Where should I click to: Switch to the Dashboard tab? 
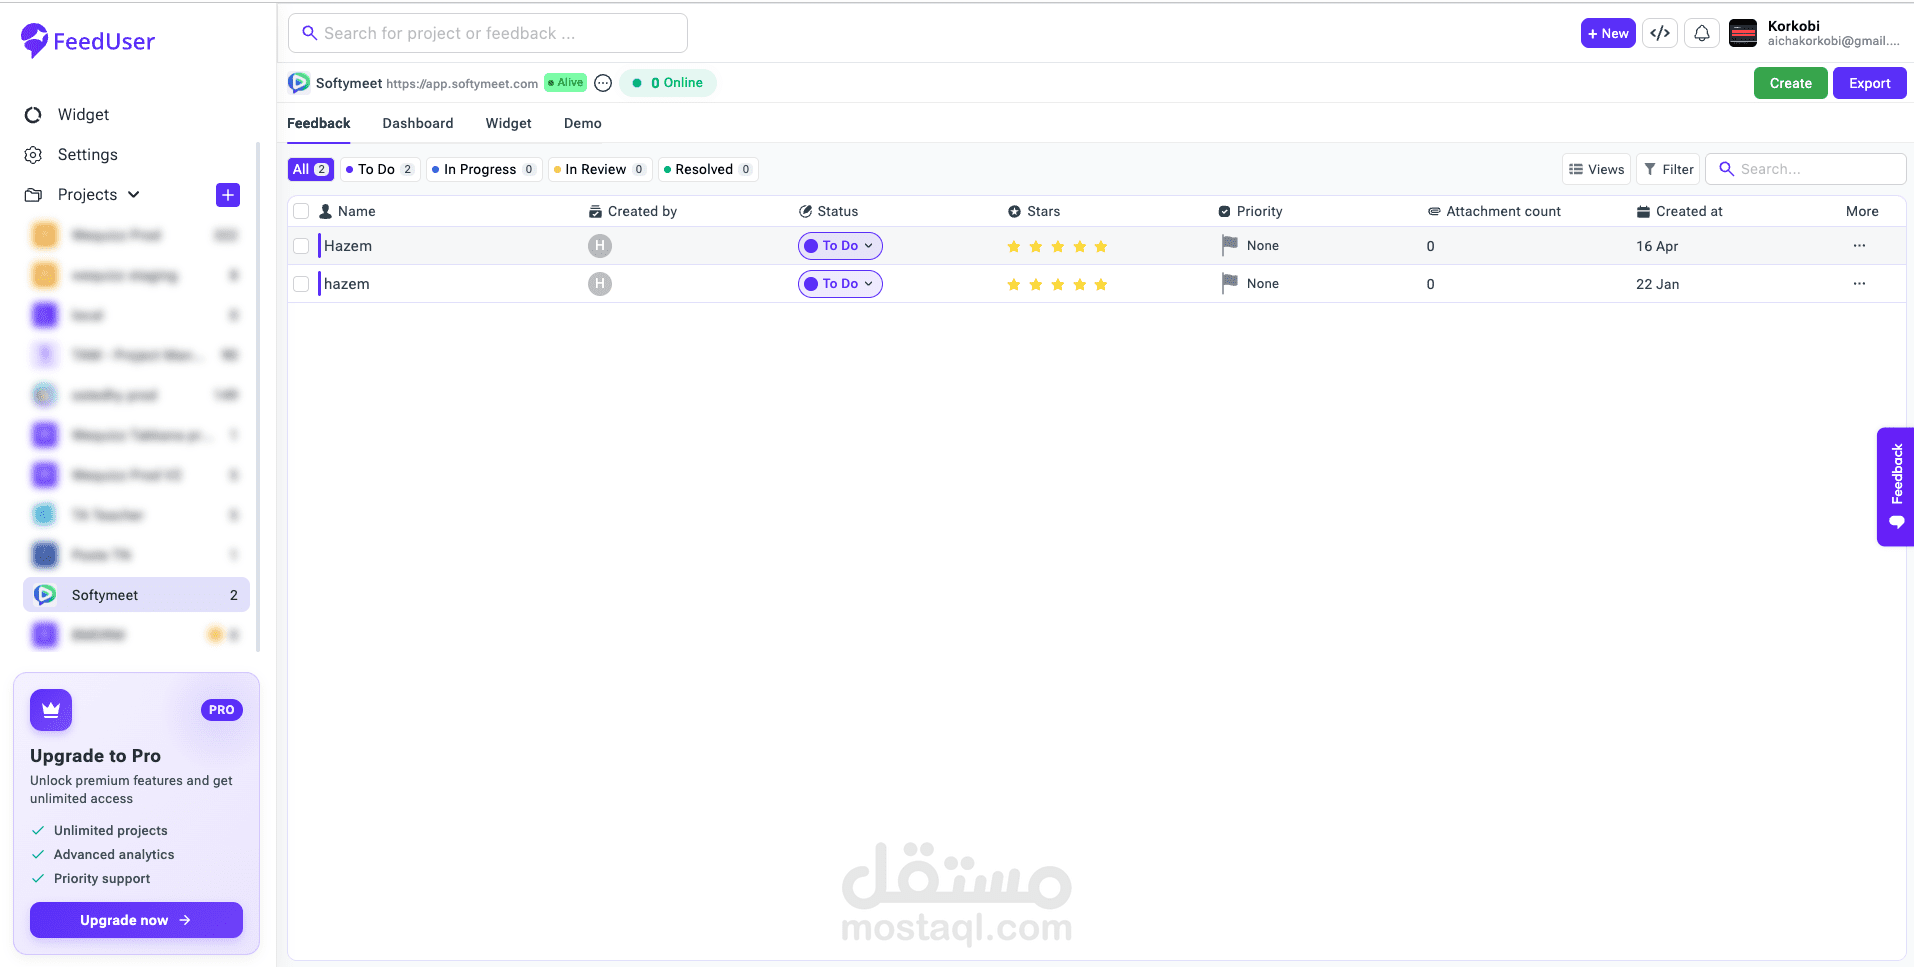[x=418, y=123]
